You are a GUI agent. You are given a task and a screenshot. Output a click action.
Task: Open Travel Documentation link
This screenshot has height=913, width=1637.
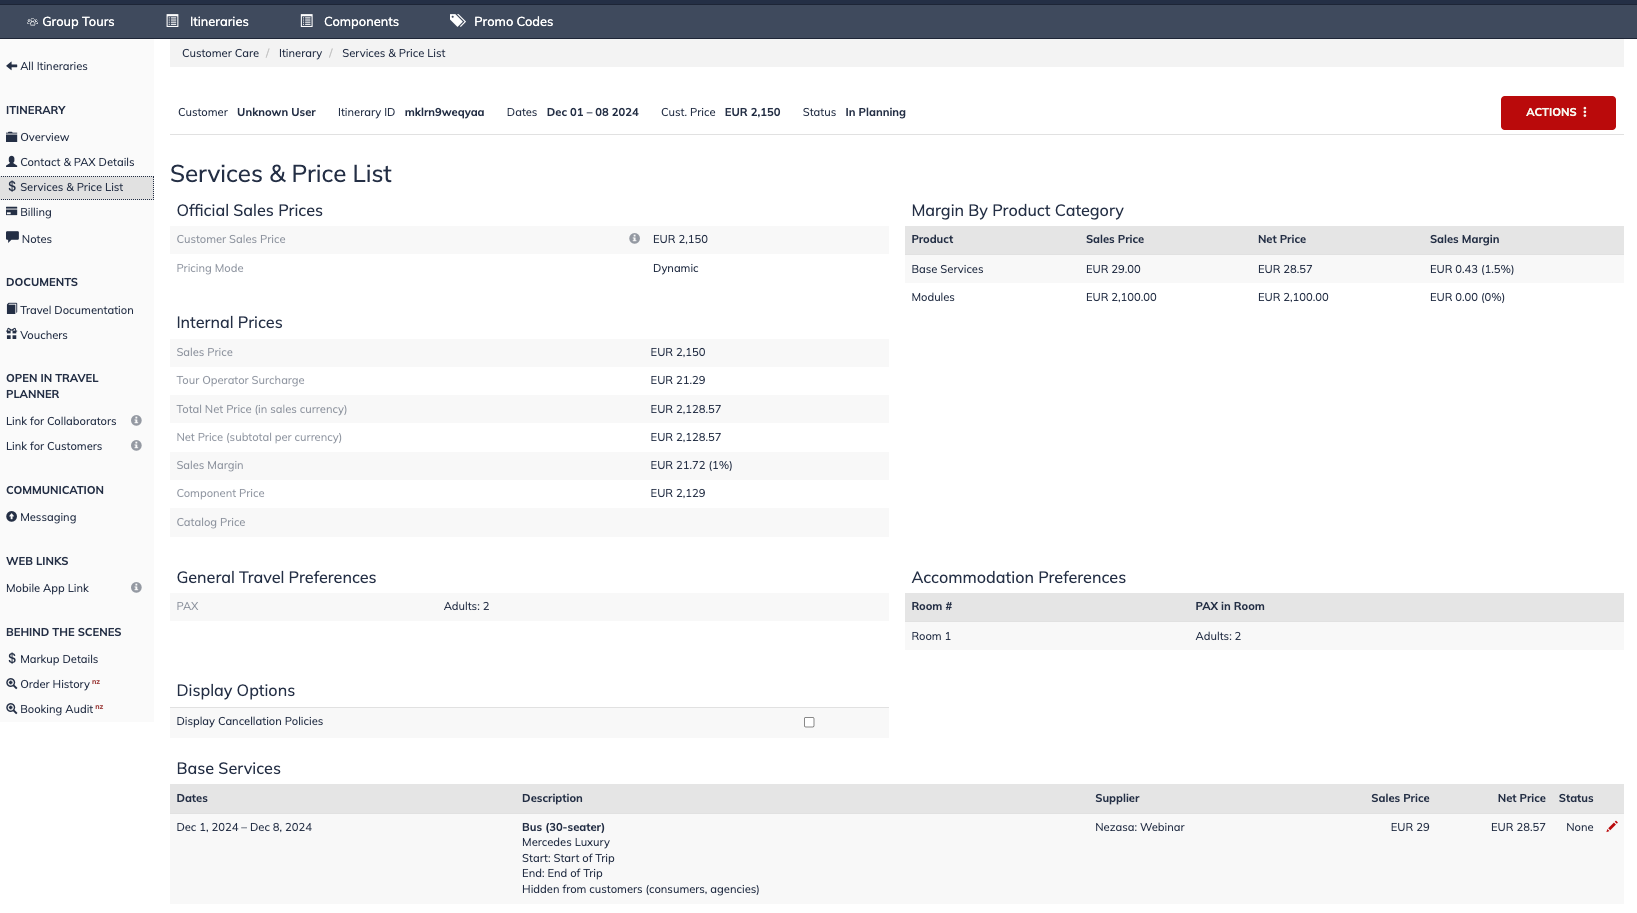coord(77,310)
